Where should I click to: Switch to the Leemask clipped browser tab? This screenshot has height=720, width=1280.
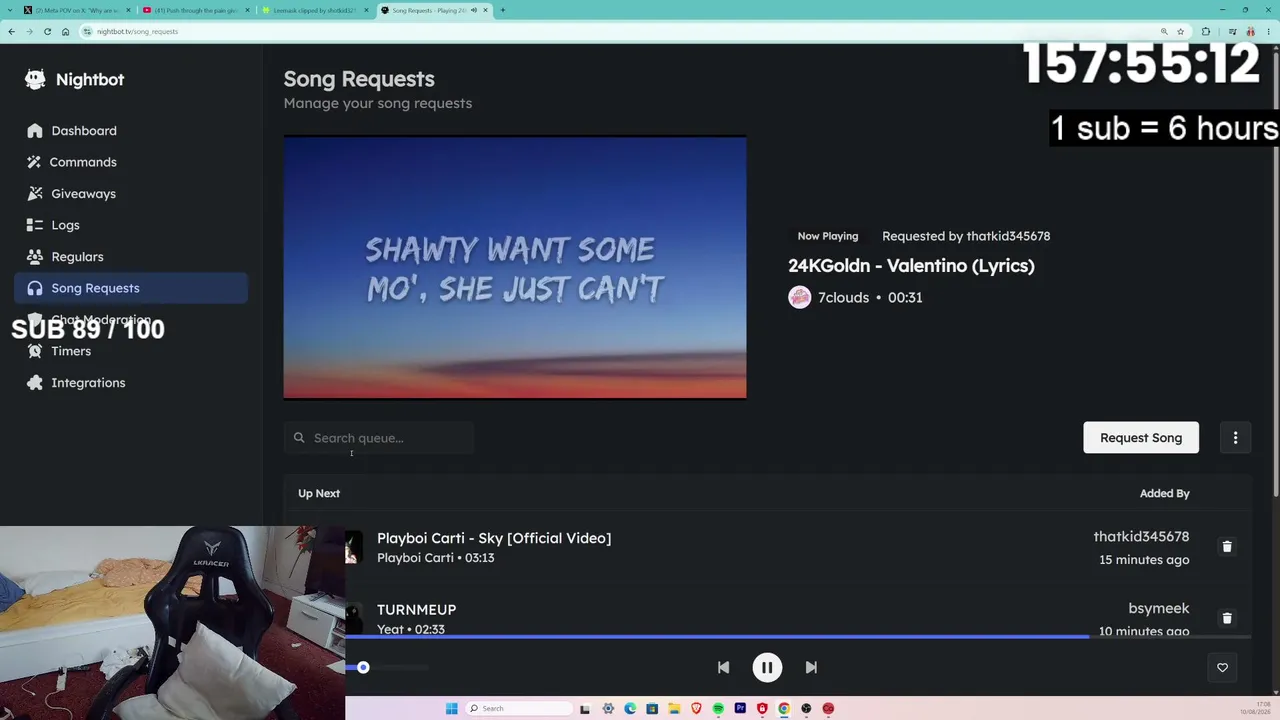314,10
